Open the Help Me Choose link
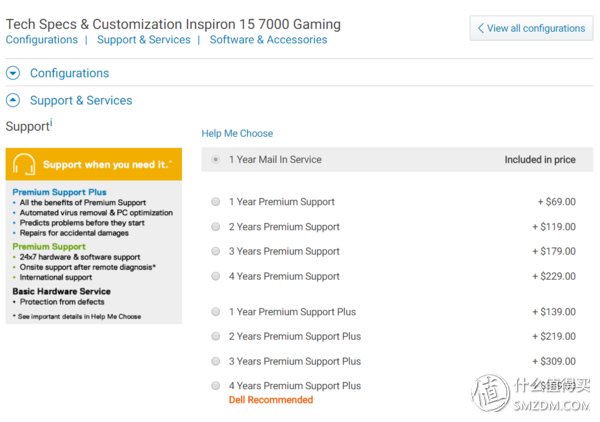Viewport: 600px width, 422px height. coord(237,133)
